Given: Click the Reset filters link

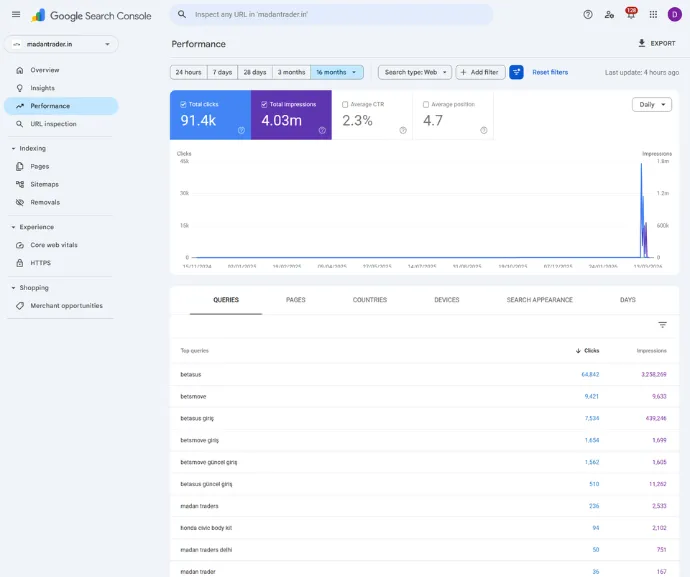Looking at the screenshot, I should click(550, 72).
